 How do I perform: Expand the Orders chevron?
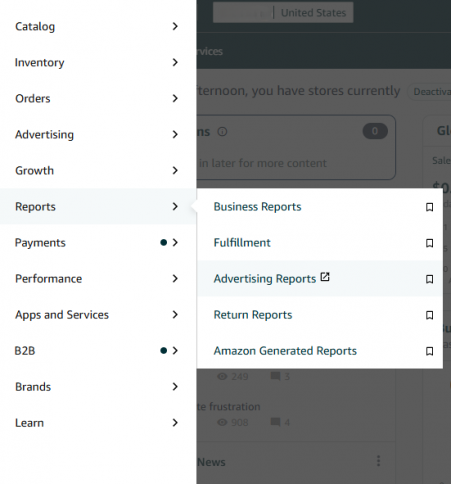point(175,98)
